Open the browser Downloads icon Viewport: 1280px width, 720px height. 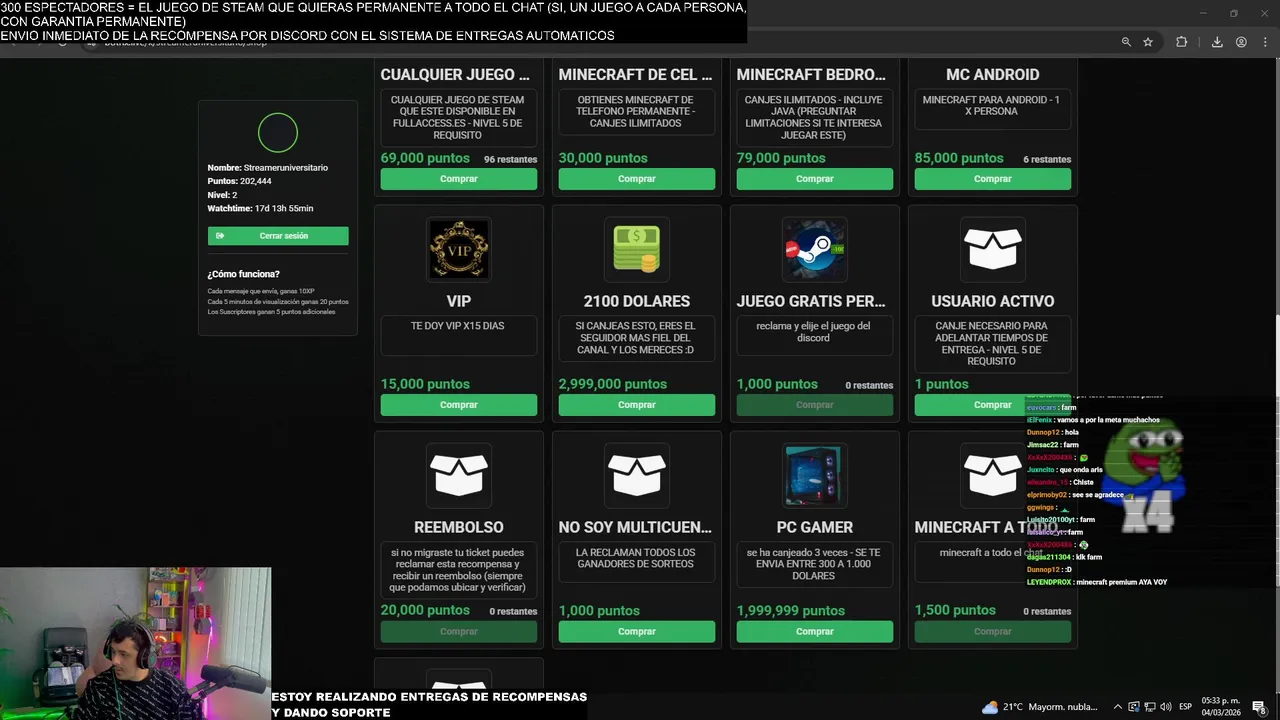[1217, 42]
